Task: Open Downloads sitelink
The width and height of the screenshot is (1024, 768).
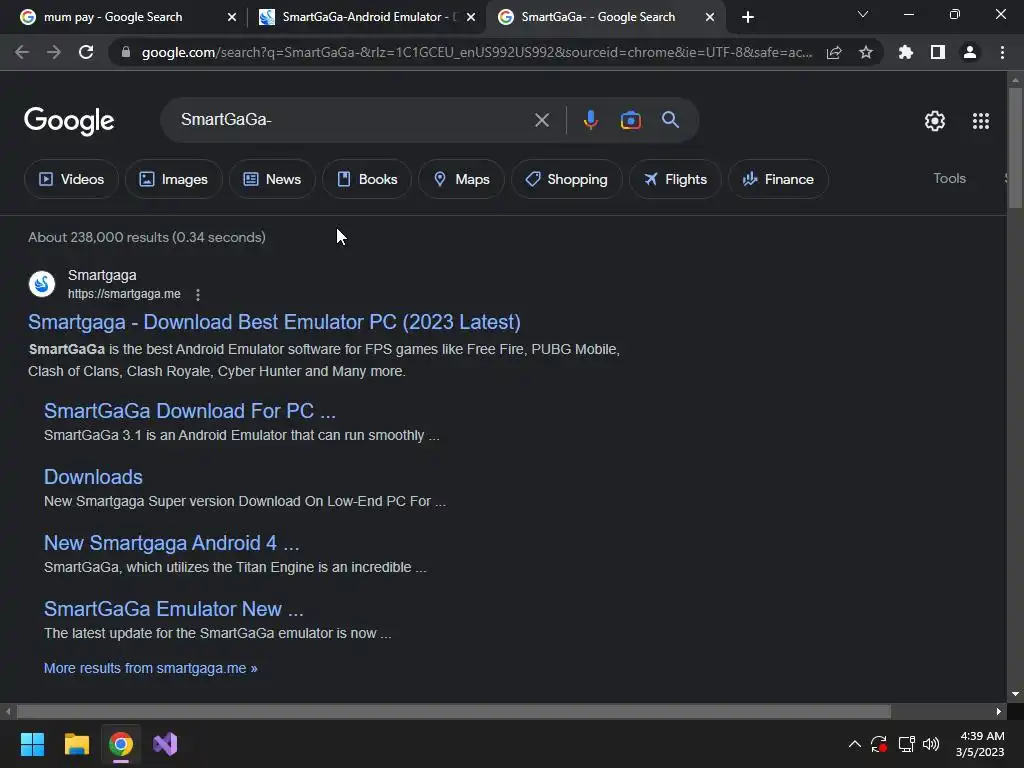Action: pos(93,477)
